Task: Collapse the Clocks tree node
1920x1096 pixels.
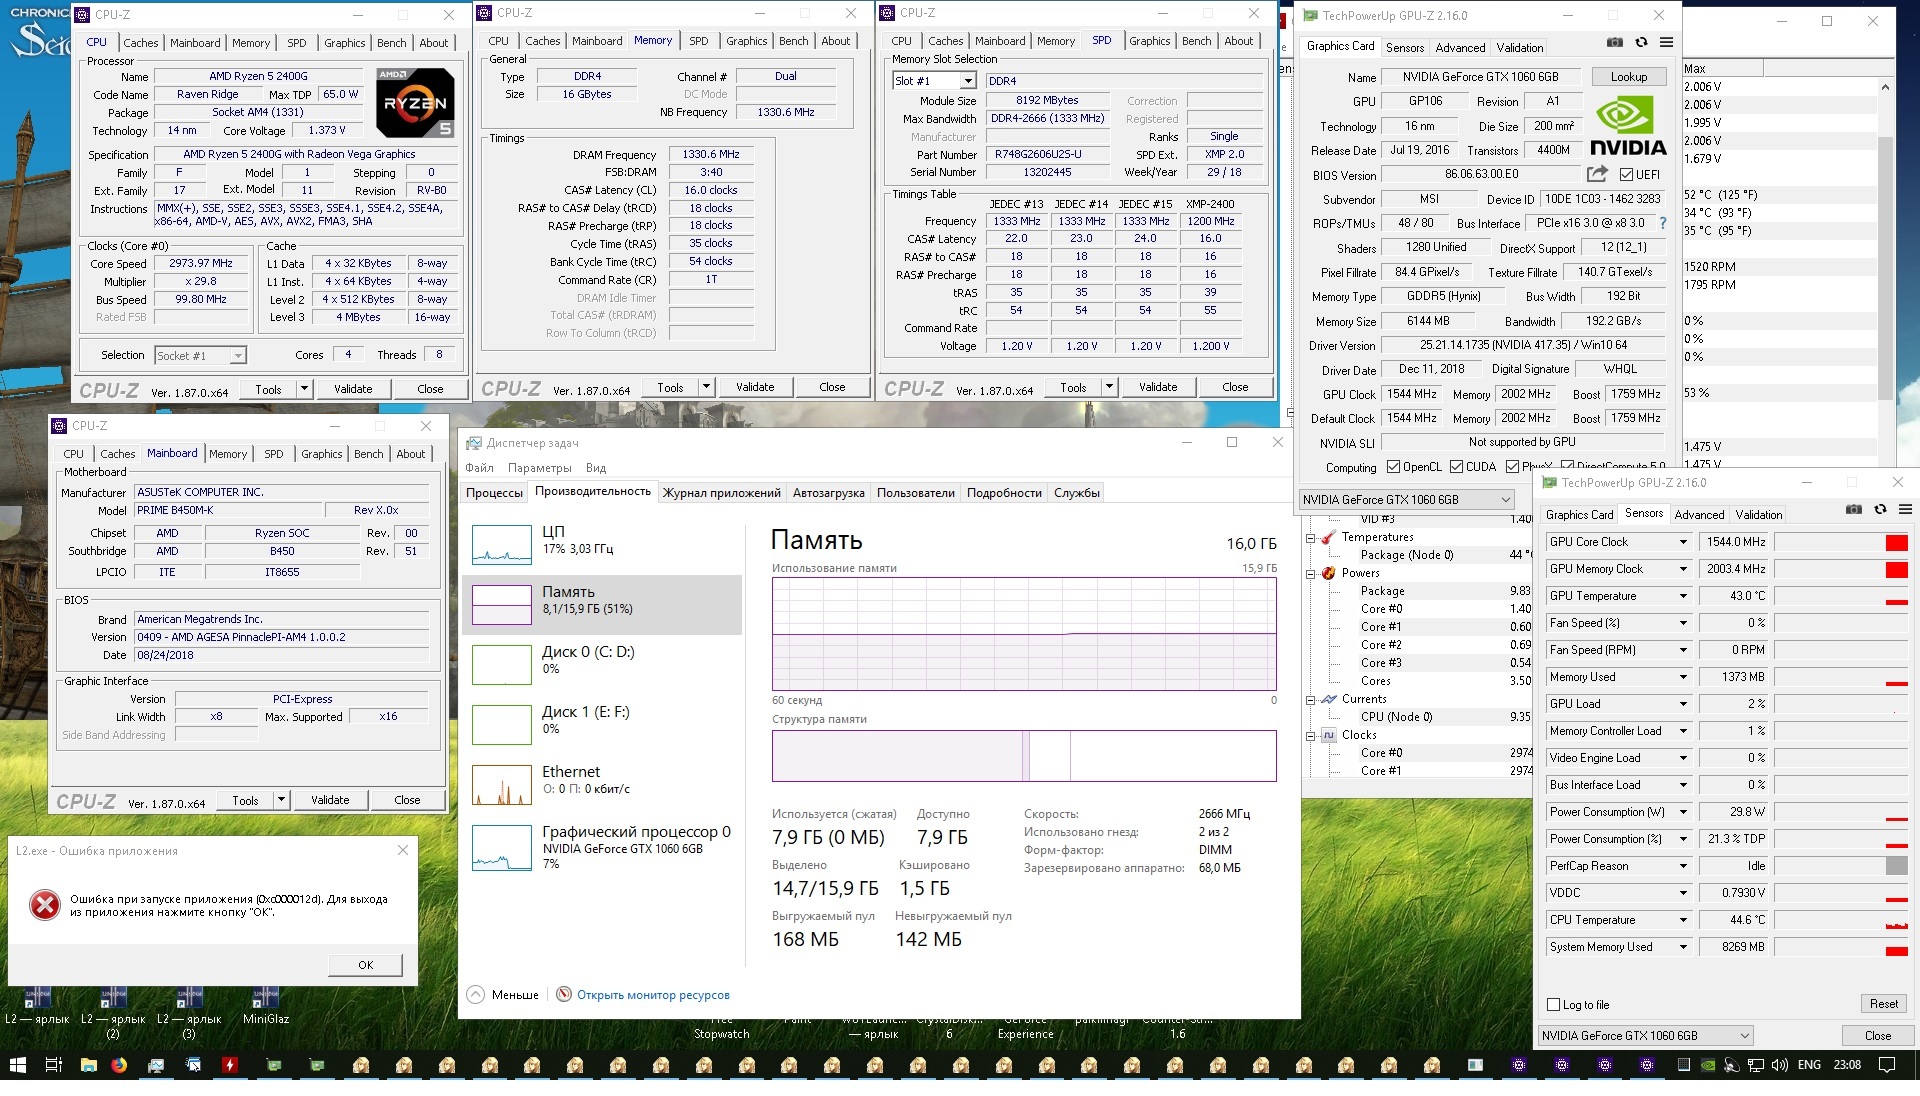Action: (x=1311, y=736)
